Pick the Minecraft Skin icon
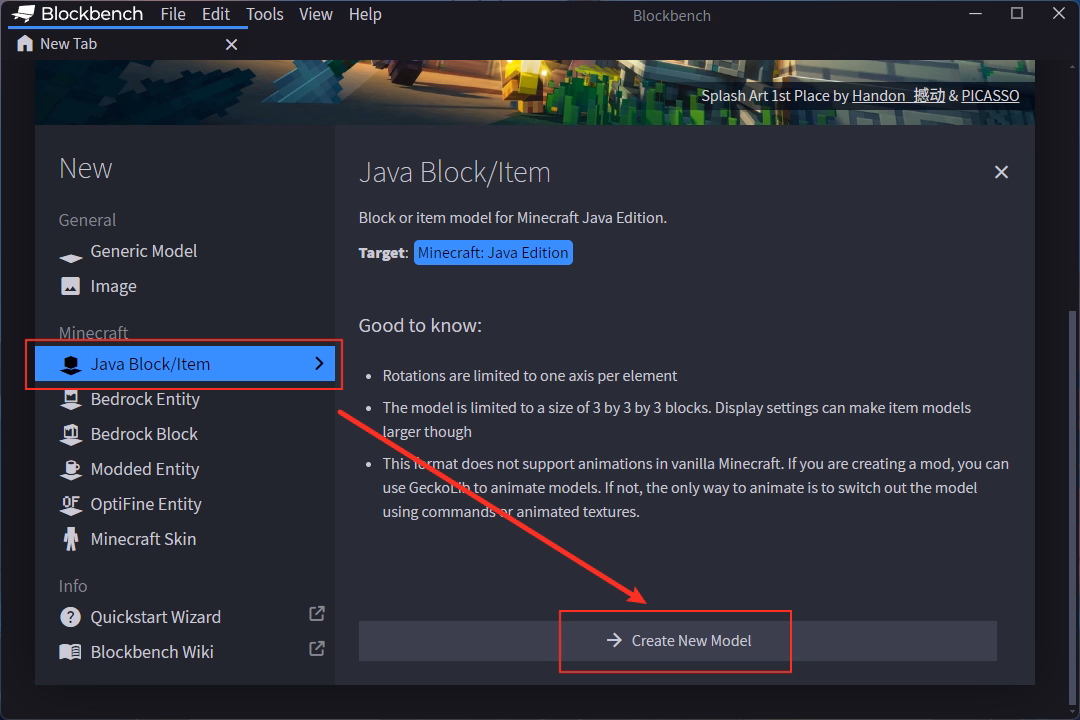The image size is (1080, 720). (70, 539)
